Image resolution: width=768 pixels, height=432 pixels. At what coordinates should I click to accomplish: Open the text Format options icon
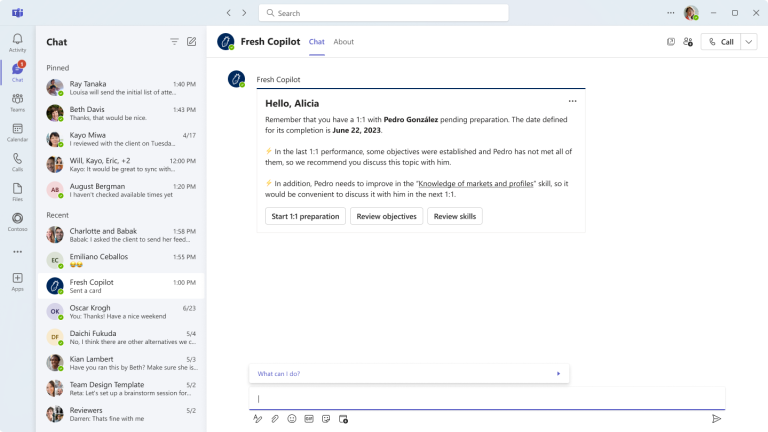(258, 419)
